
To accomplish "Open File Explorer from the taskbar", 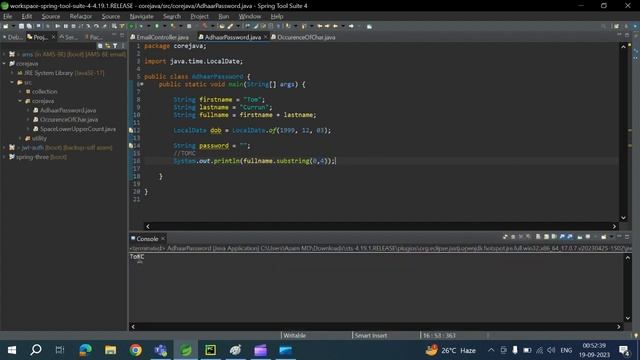I will pos(111,350).
